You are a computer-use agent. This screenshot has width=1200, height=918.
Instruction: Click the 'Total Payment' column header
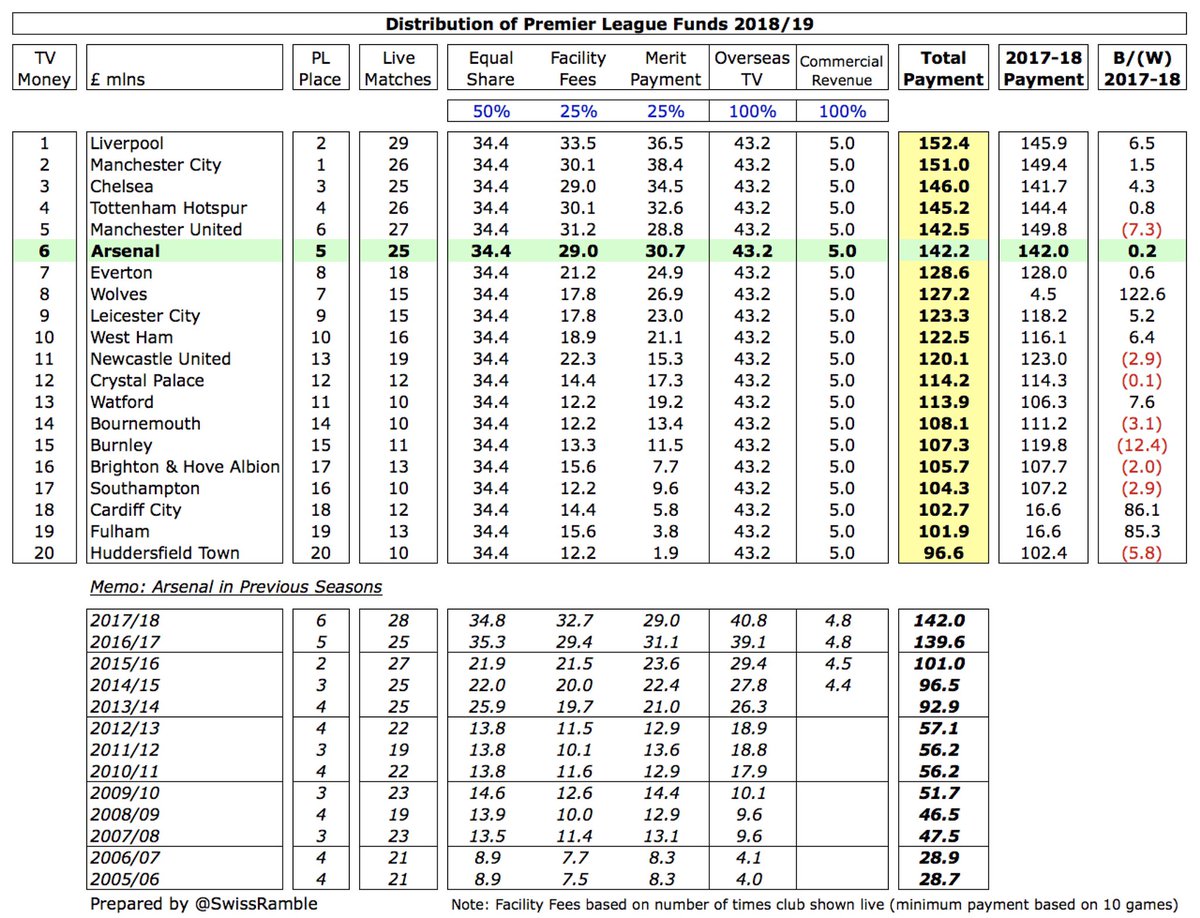(943, 68)
